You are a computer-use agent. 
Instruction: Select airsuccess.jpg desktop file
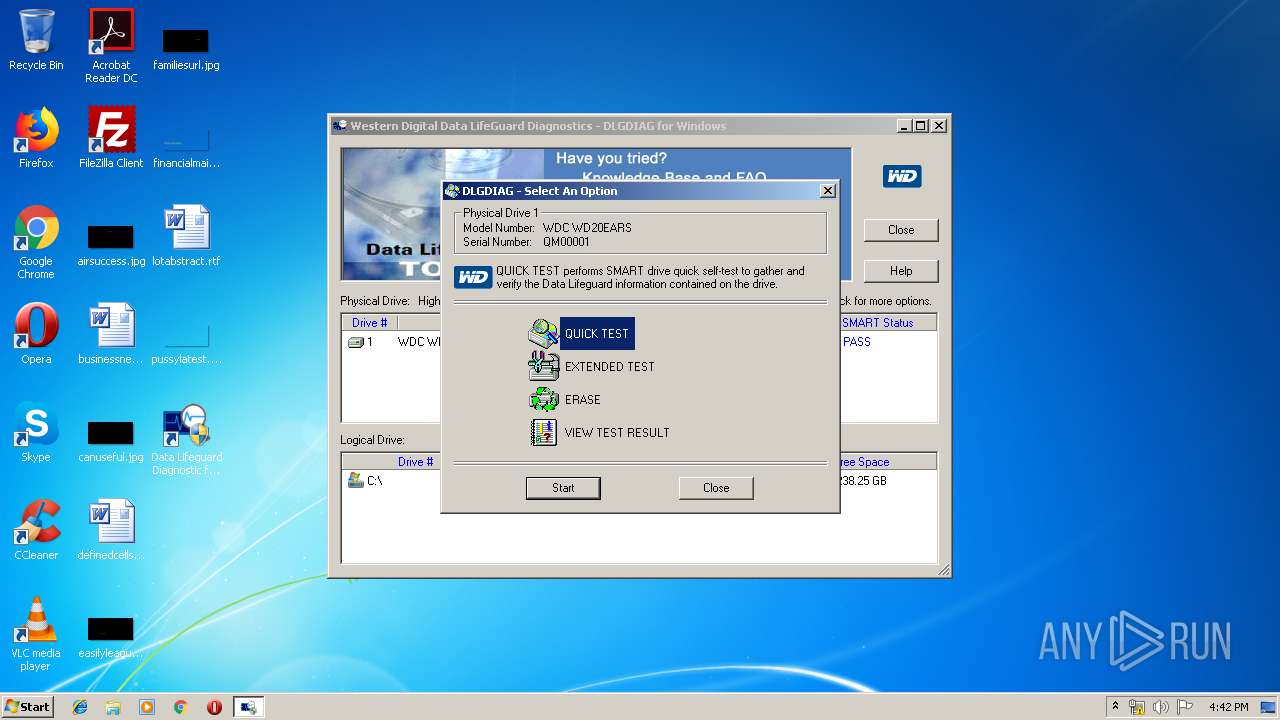pos(111,245)
